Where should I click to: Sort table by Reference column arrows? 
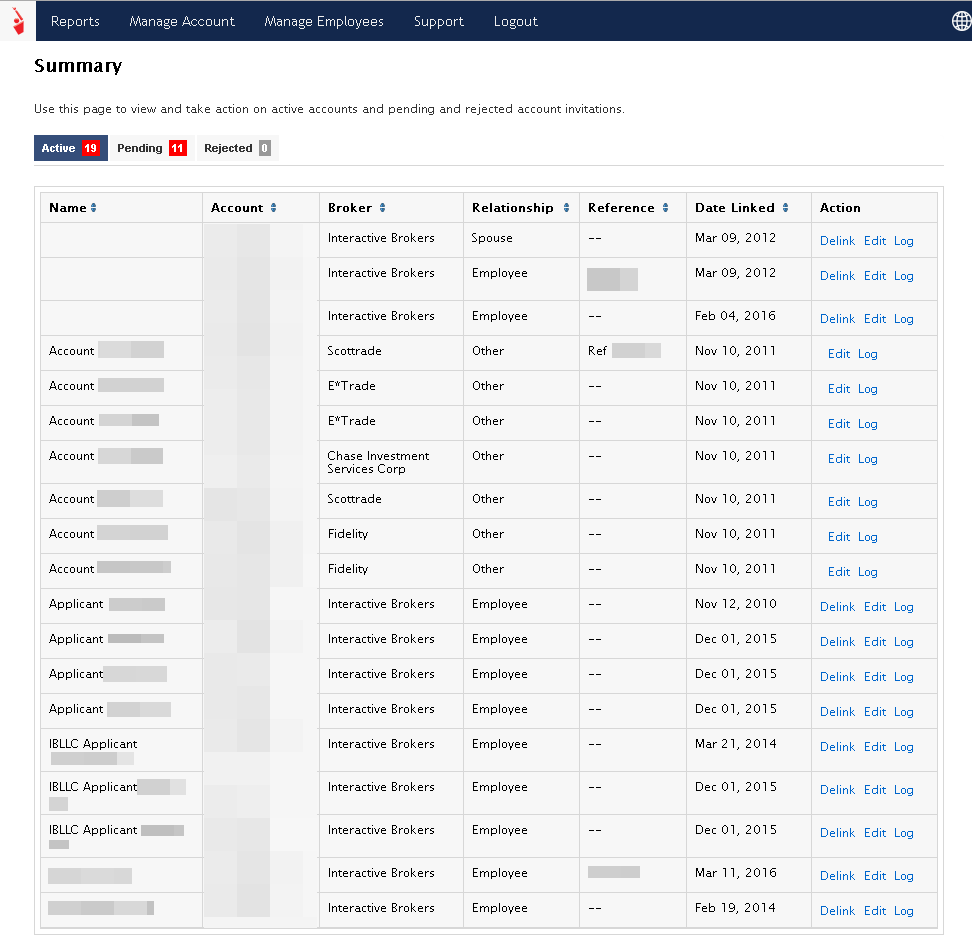pyautogui.click(x=665, y=208)
